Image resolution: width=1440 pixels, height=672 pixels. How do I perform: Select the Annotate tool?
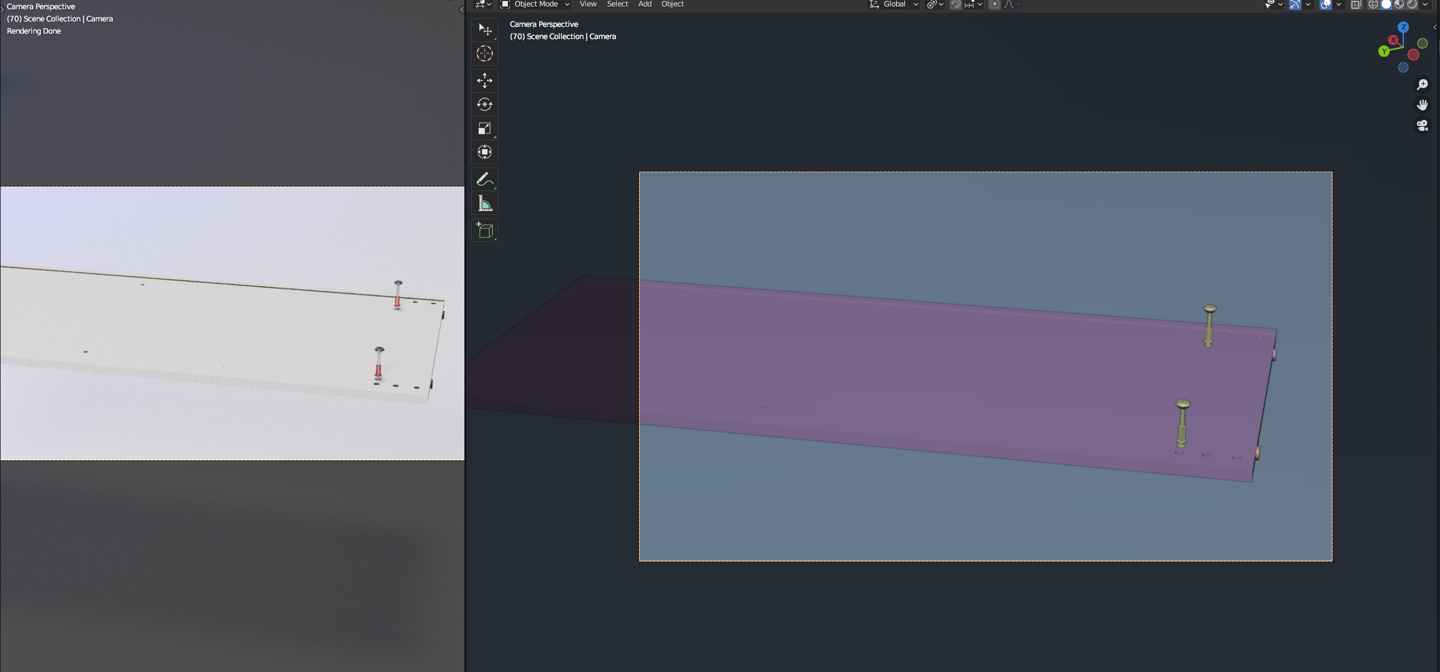485,179
